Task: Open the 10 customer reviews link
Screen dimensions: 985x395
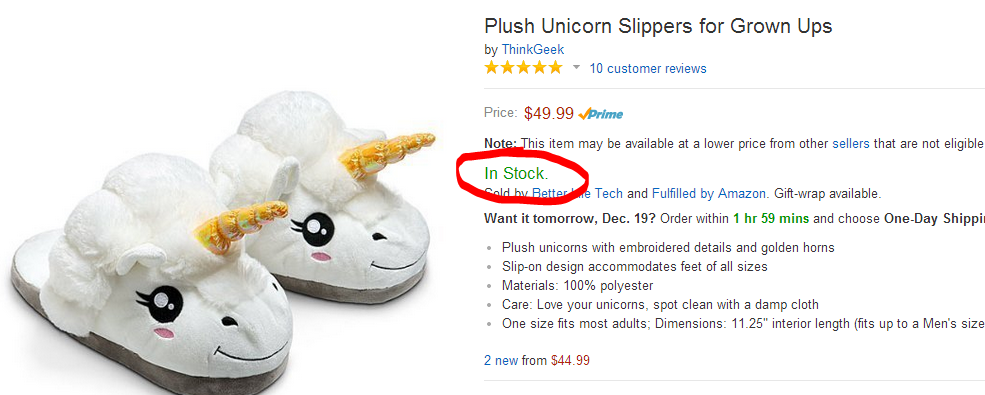Action: click(648, 68)
